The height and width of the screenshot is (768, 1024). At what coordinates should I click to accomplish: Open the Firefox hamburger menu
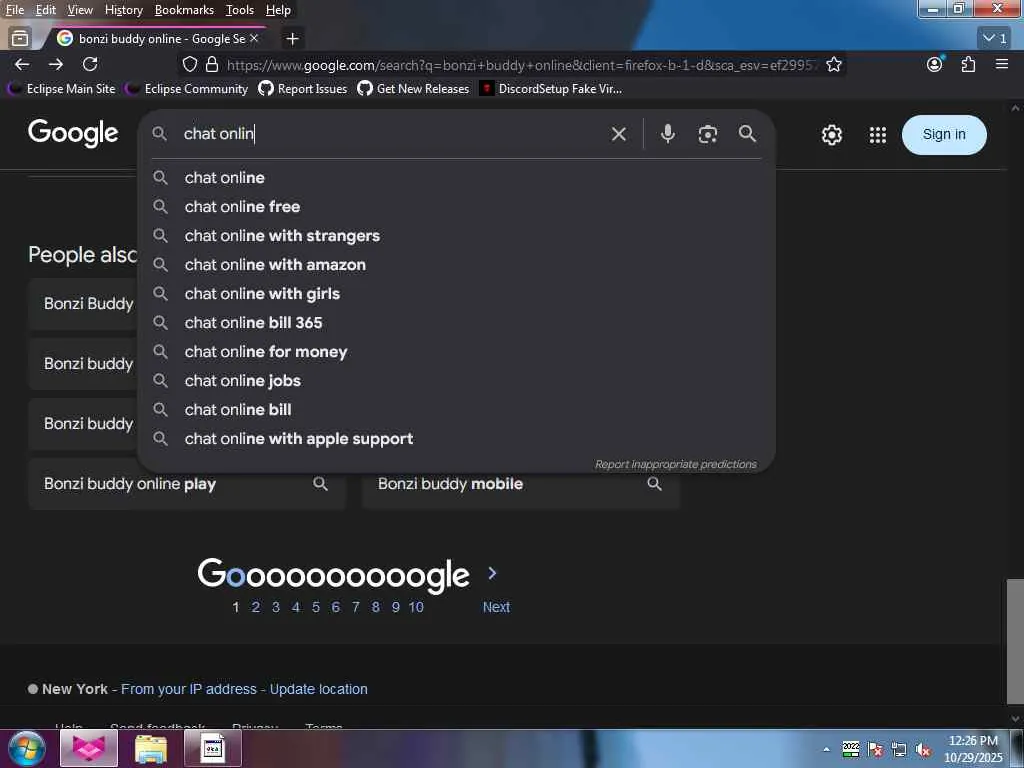click(x=1002, y=64)
